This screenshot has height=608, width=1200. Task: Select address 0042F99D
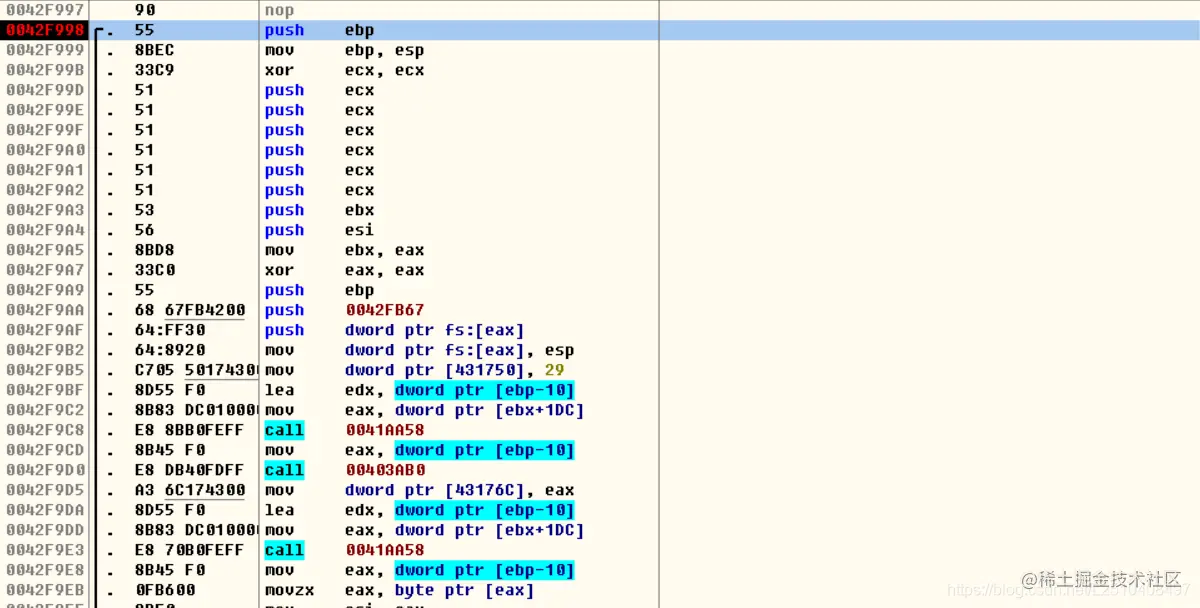click(45, 90)
